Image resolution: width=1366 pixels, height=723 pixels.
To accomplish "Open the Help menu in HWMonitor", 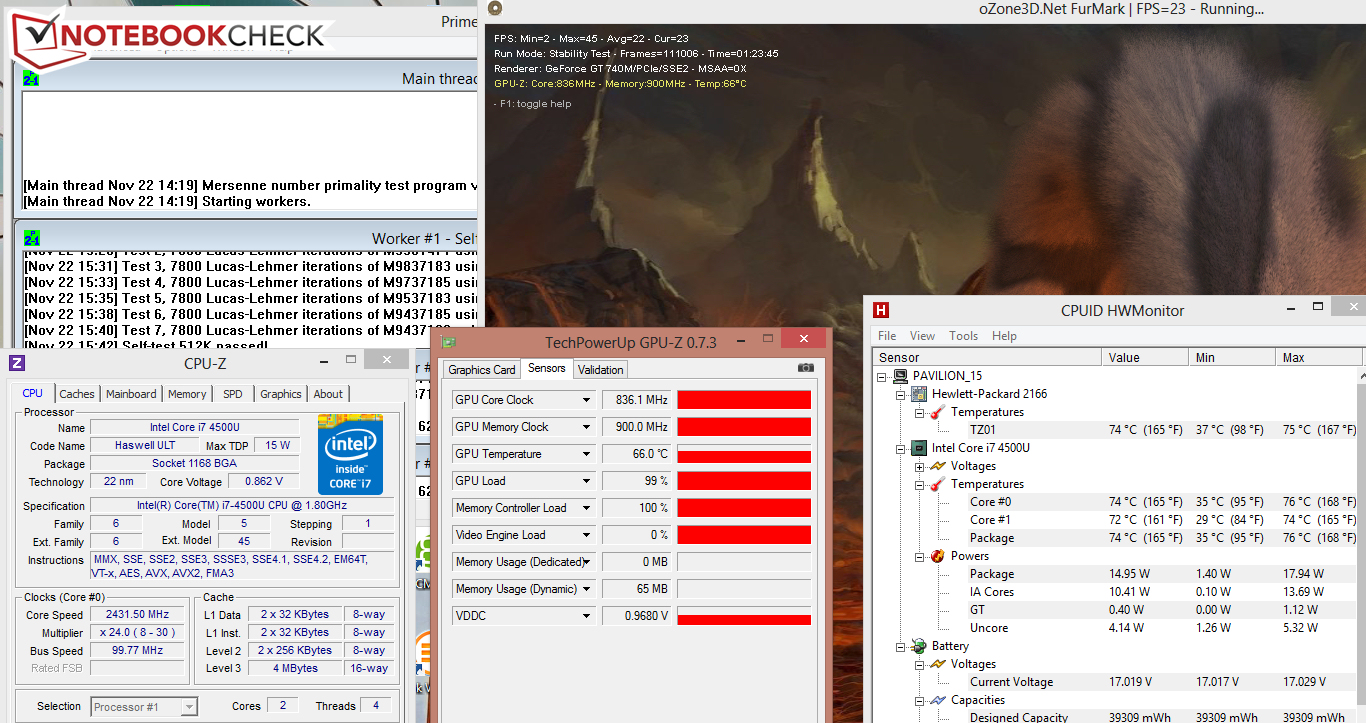I will (1005, 336).
